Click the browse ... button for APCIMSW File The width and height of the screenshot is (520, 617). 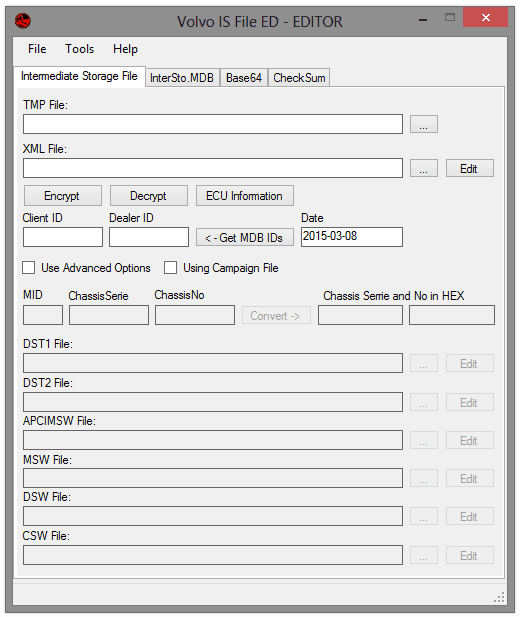424,440
